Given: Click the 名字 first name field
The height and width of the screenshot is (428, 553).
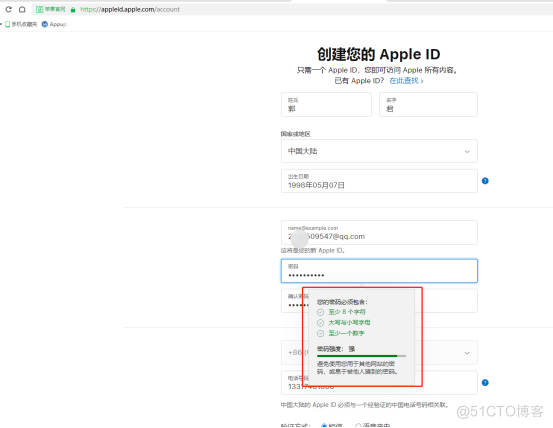Looking at the screenshot, I should [x=428, y=104].
